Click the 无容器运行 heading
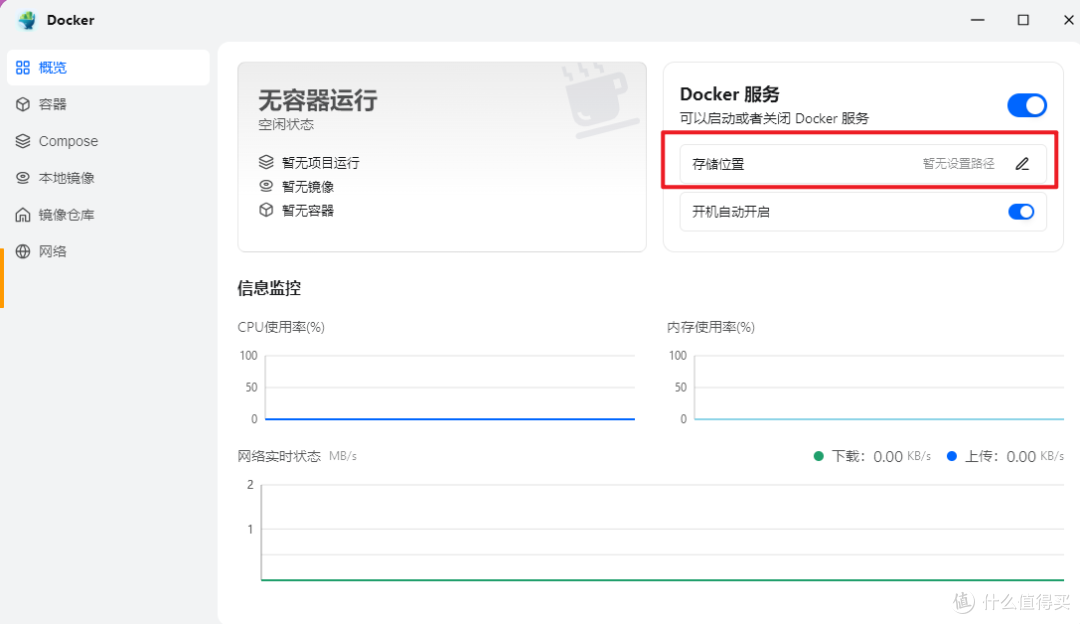 [318, 101]
